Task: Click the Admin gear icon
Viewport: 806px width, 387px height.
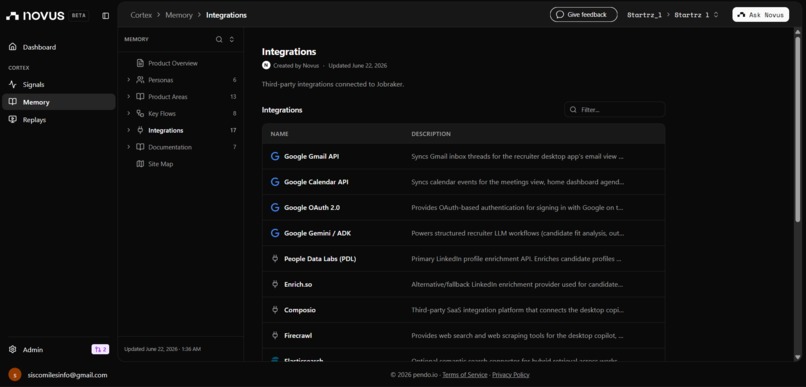Action: point(13,349)
